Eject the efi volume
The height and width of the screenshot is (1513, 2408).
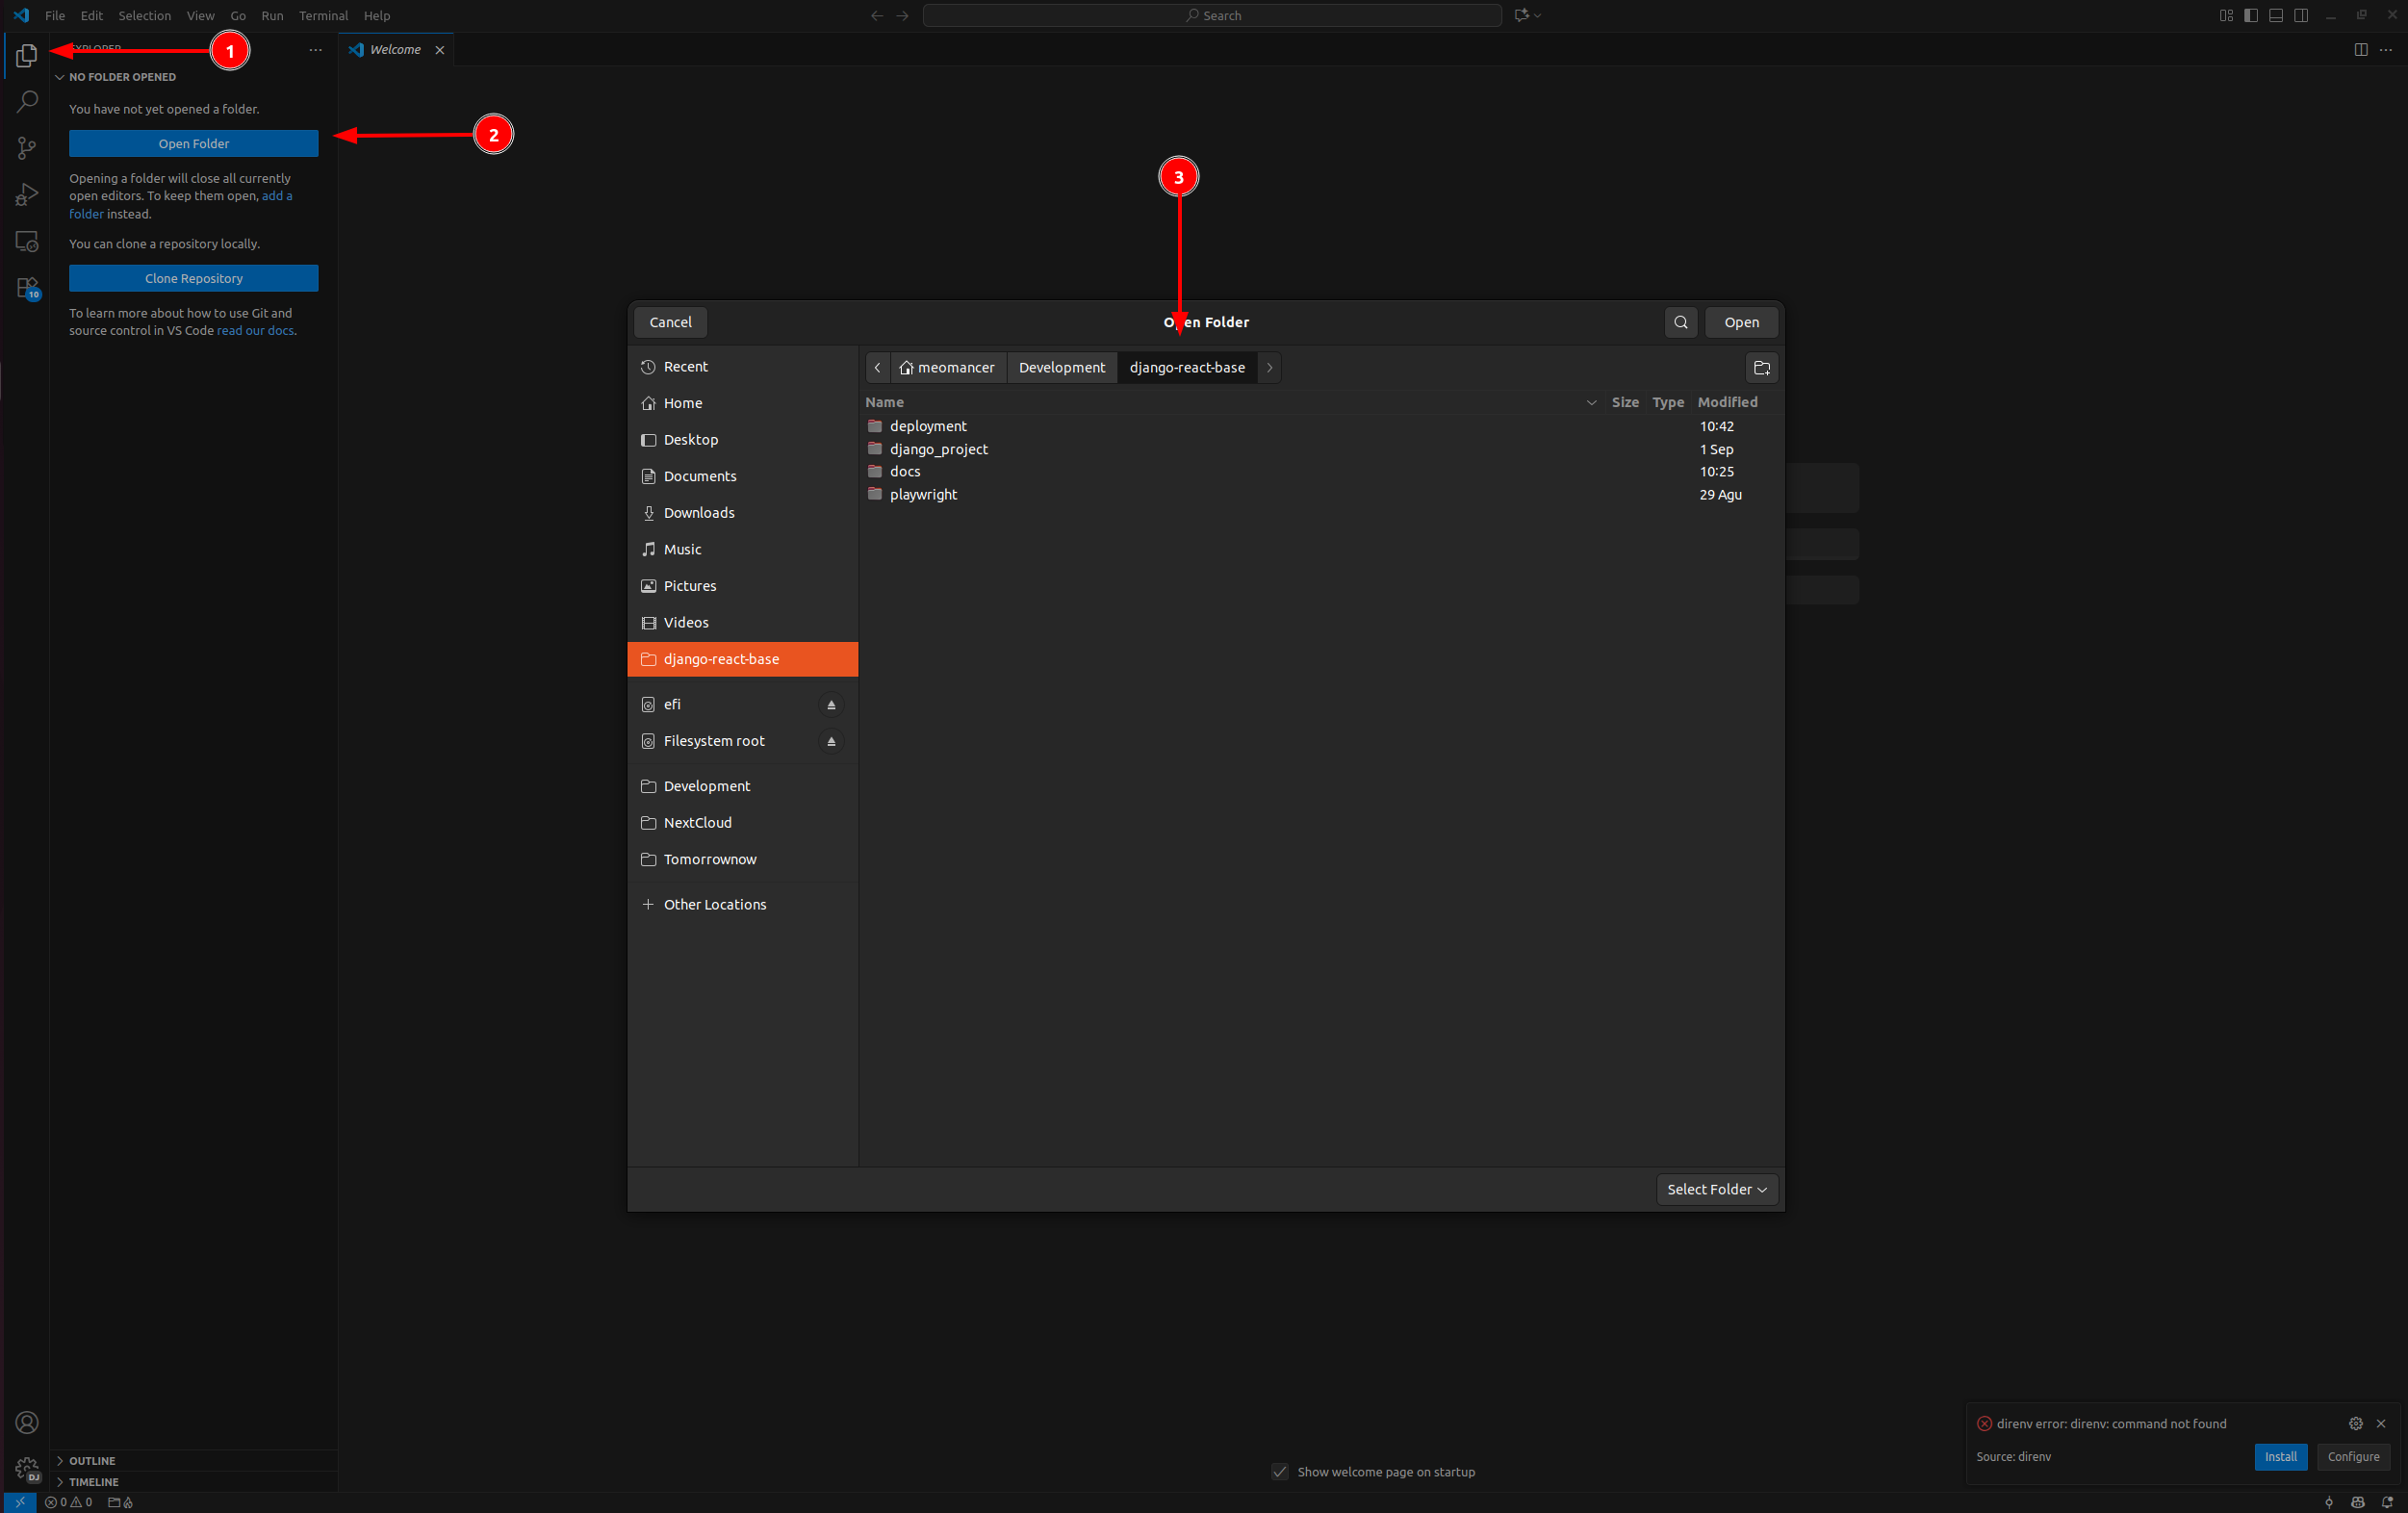click(x=830, y=705)
